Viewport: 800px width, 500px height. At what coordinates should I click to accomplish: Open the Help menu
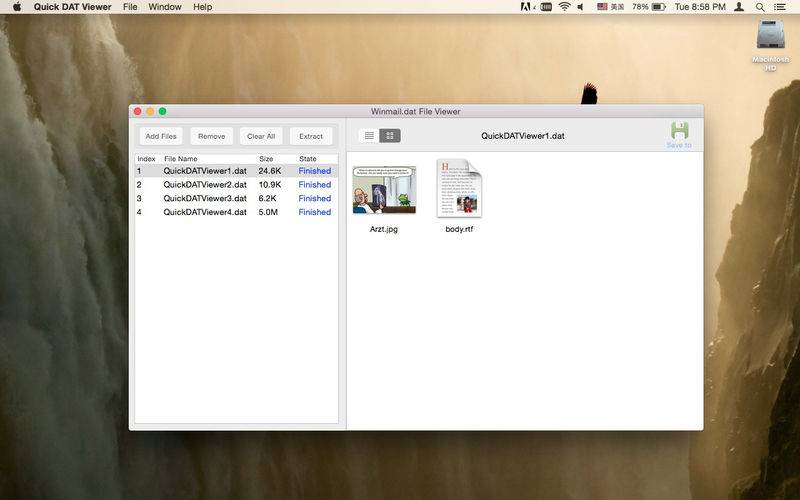click(x=203, y=7)
